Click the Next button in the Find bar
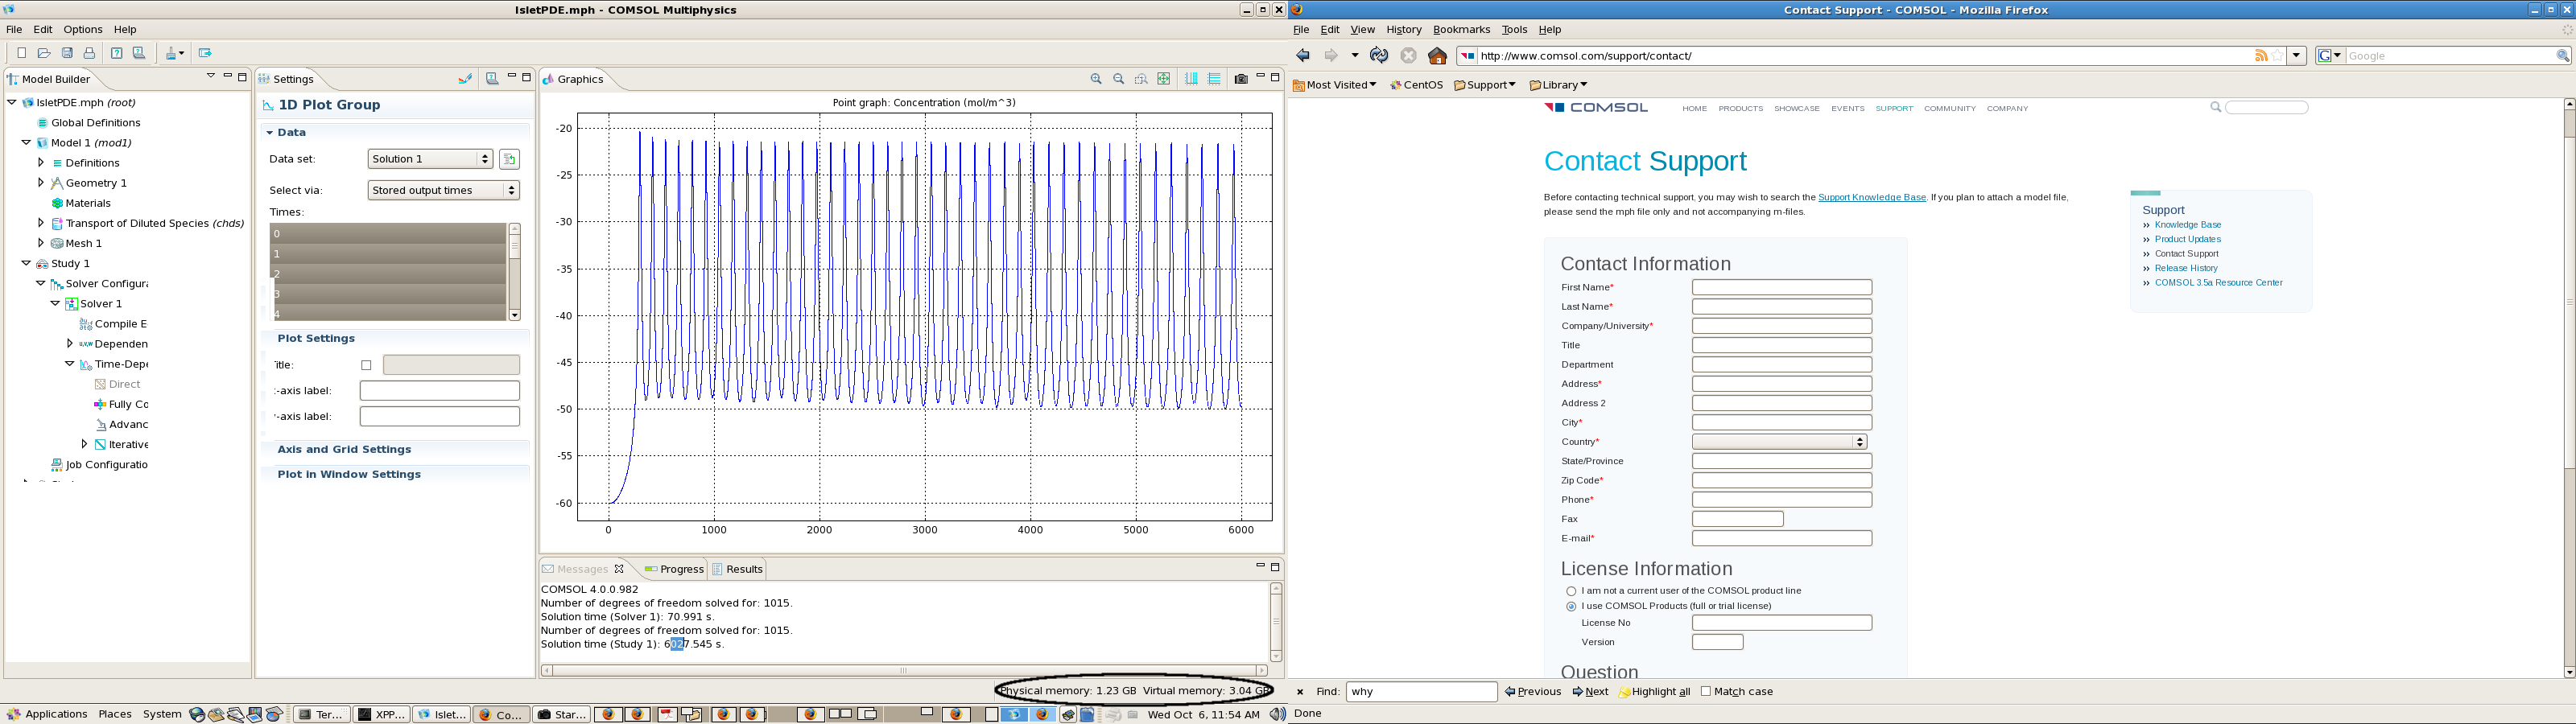Screen dimensions: 2576x724 click(x=1590, y=691)
